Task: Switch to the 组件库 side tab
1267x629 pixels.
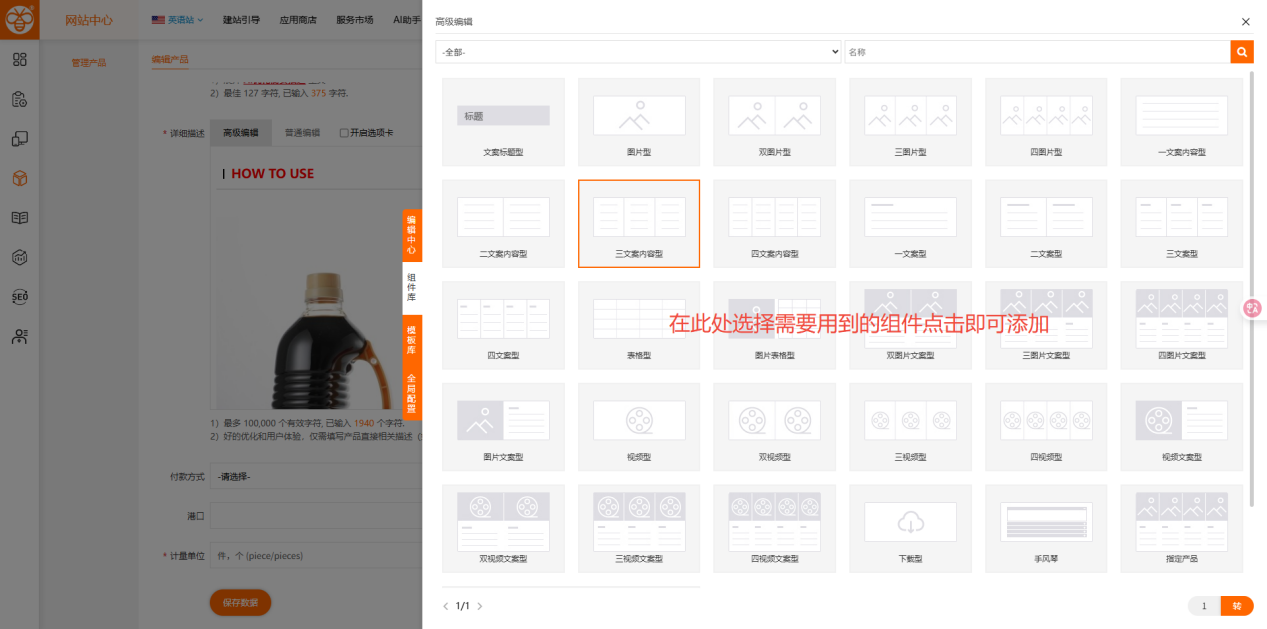Action: (x=412, y=288)
